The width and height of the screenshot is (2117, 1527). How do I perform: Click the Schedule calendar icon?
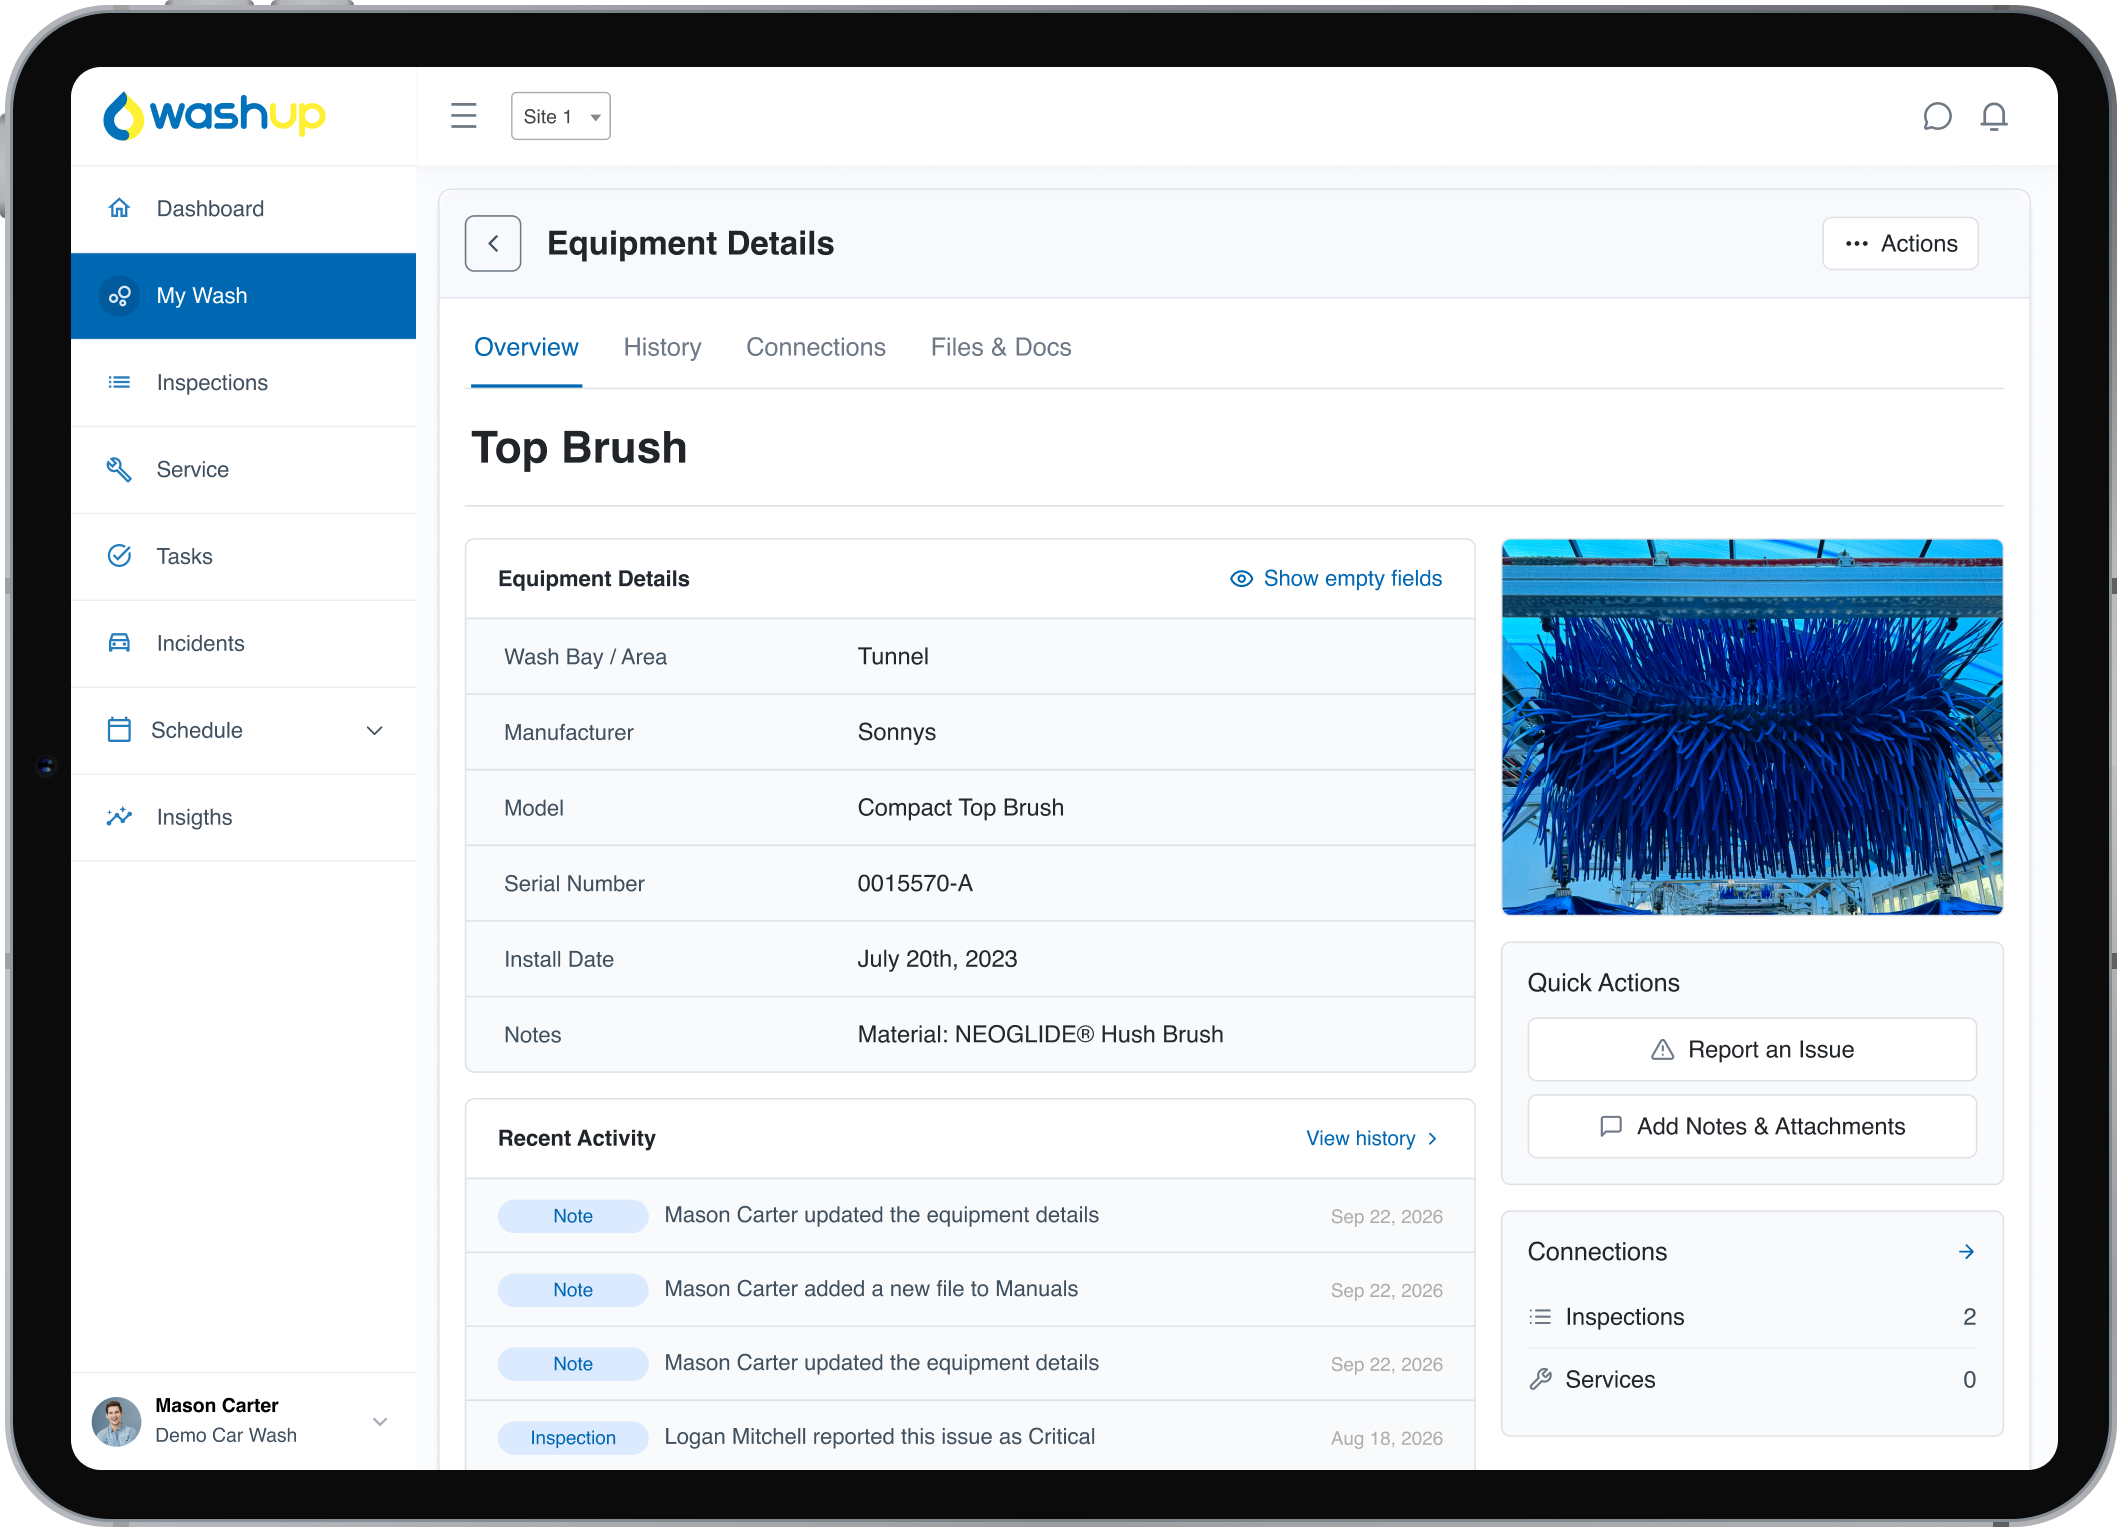click(119, 730)
